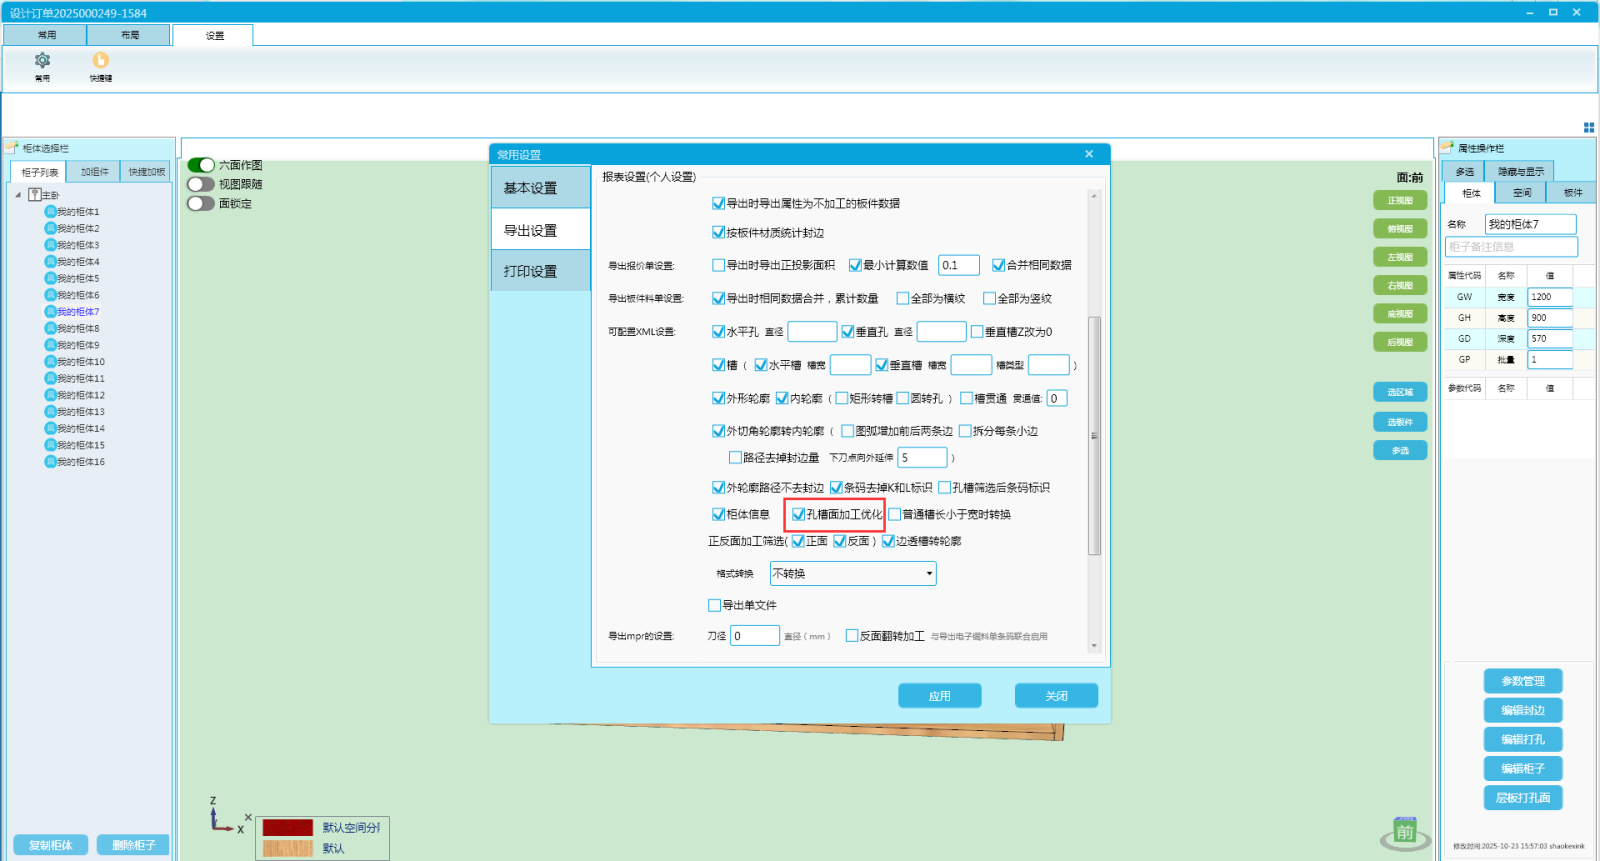The height and width of the screenshot is (861, 1600).
Task: Click scroll up arrow in settings dialog
Action: (x=1094, y=195)
